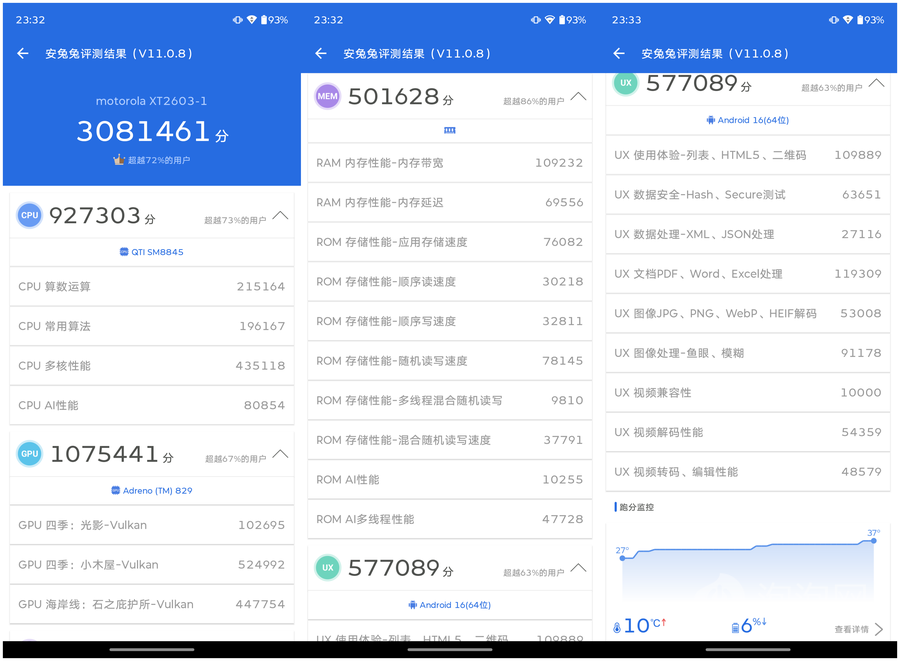Click the thermometer icon beside 10°C
Screen dimensions: 900x661
[x=617, y=627]
